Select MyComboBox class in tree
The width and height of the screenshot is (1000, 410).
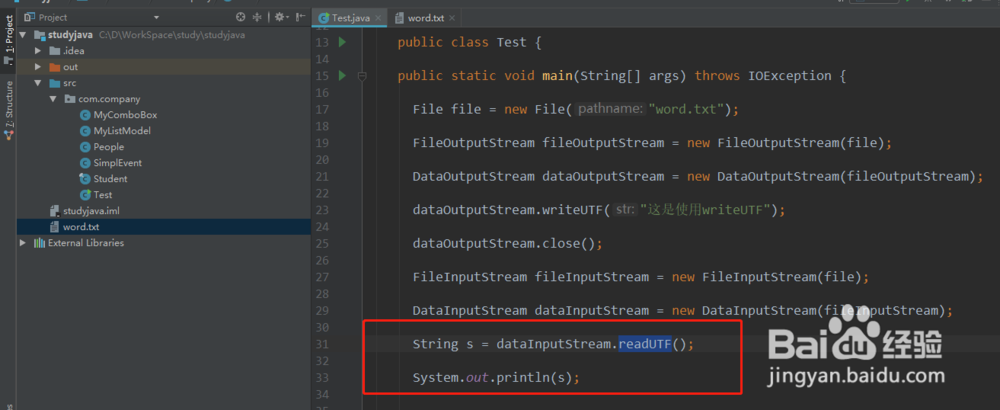[x=125, y=115]
